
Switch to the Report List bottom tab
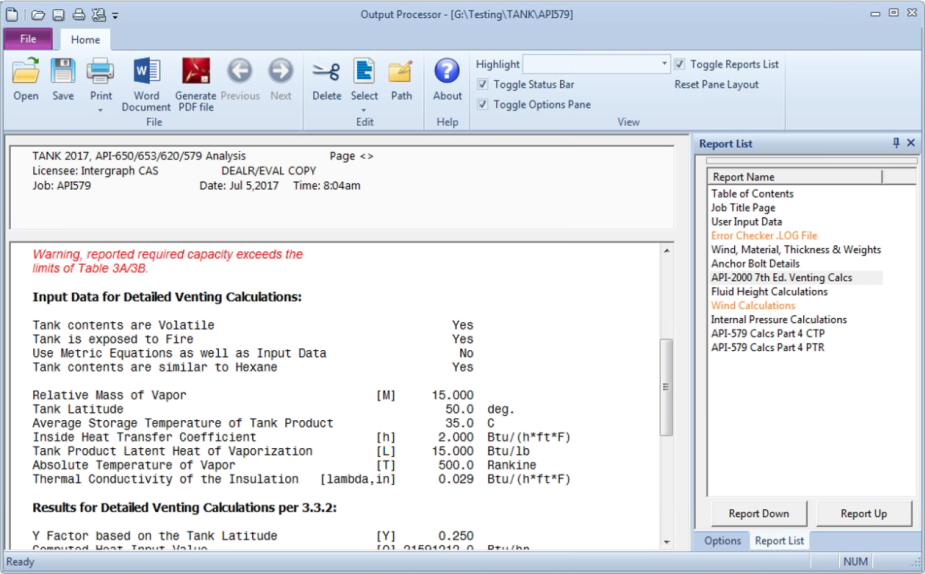[779, 540]
